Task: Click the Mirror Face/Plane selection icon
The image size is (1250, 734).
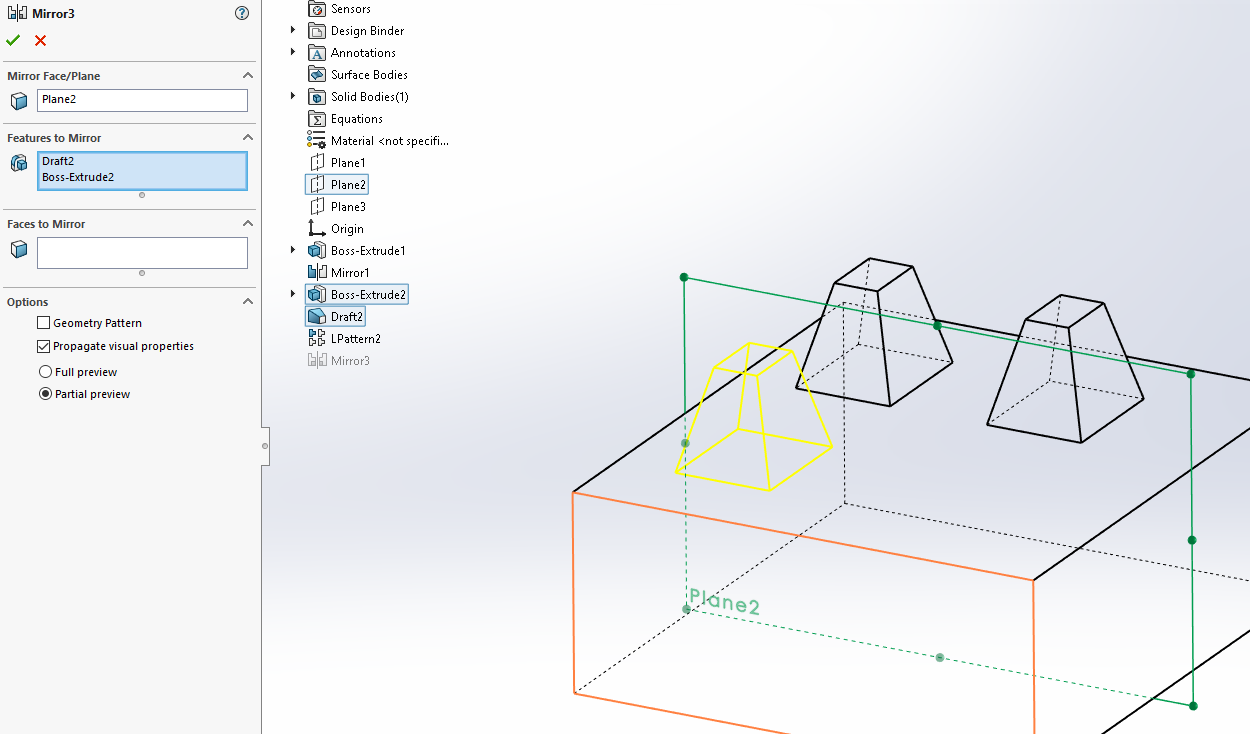Action: (x=19, y=101)
